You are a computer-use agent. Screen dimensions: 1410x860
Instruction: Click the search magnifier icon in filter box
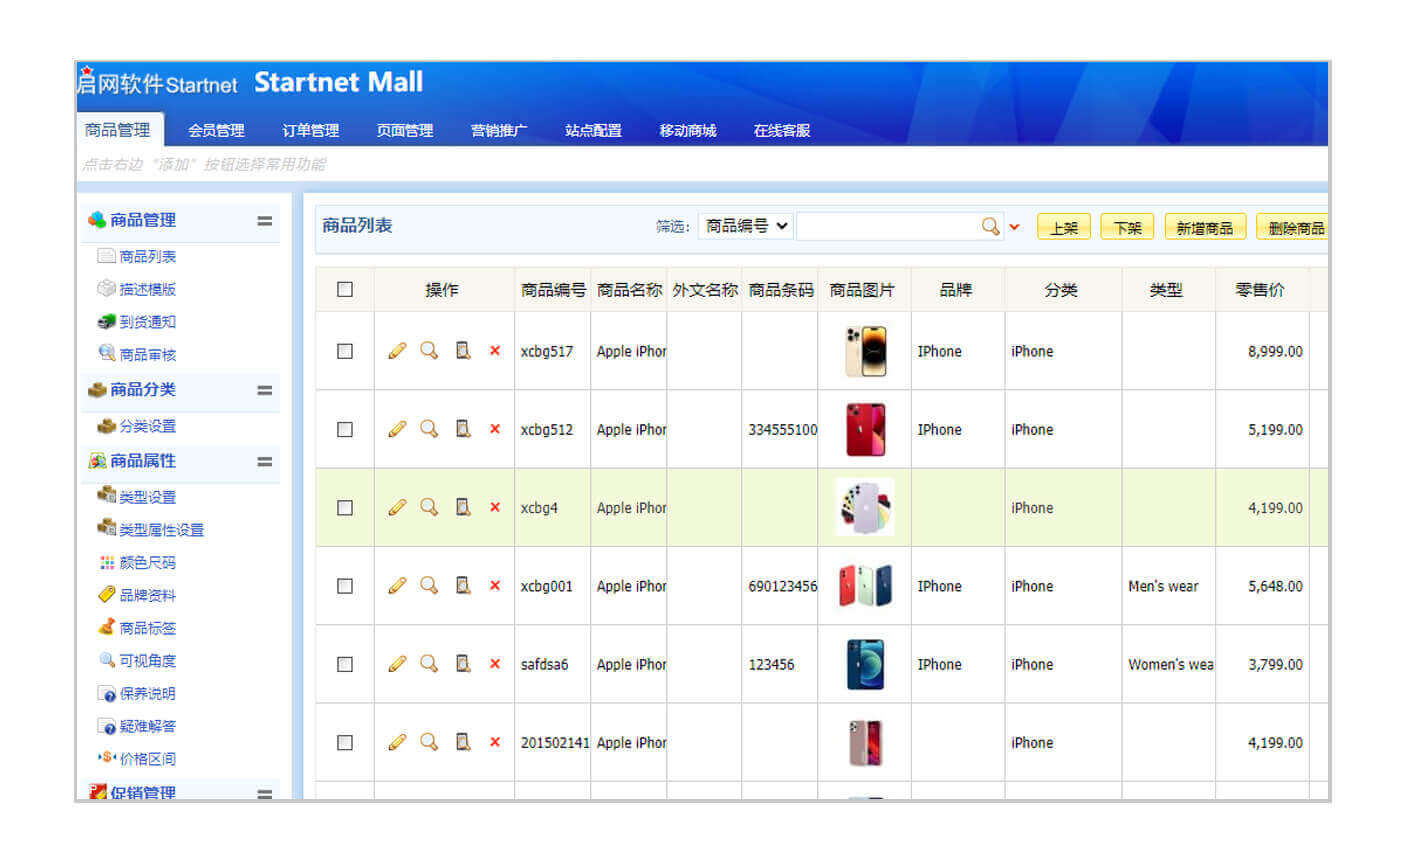(x=990, y=226)
